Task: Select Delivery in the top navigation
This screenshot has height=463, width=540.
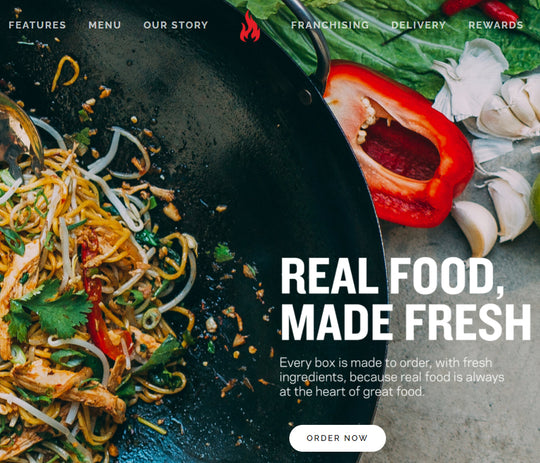Action: [418, 25]
